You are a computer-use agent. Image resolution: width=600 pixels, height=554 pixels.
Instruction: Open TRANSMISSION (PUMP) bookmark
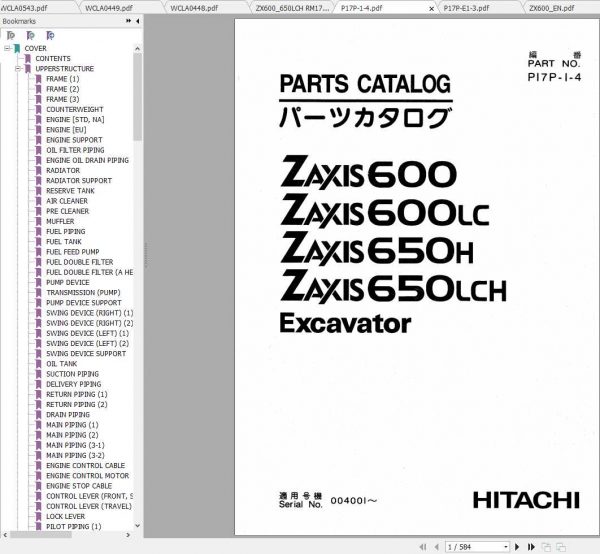(x=83, y=293)
